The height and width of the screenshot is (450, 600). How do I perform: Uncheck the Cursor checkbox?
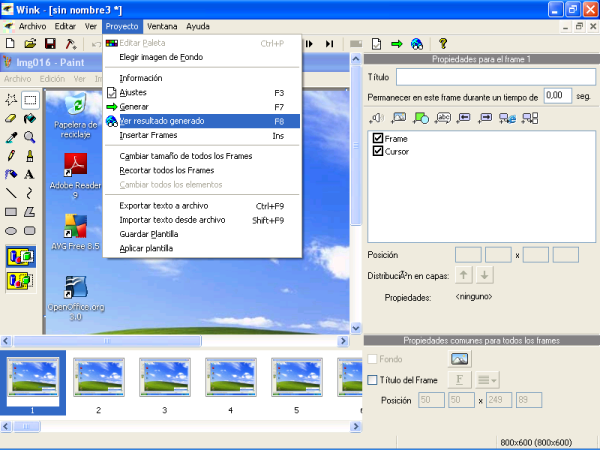coord(378,151)
